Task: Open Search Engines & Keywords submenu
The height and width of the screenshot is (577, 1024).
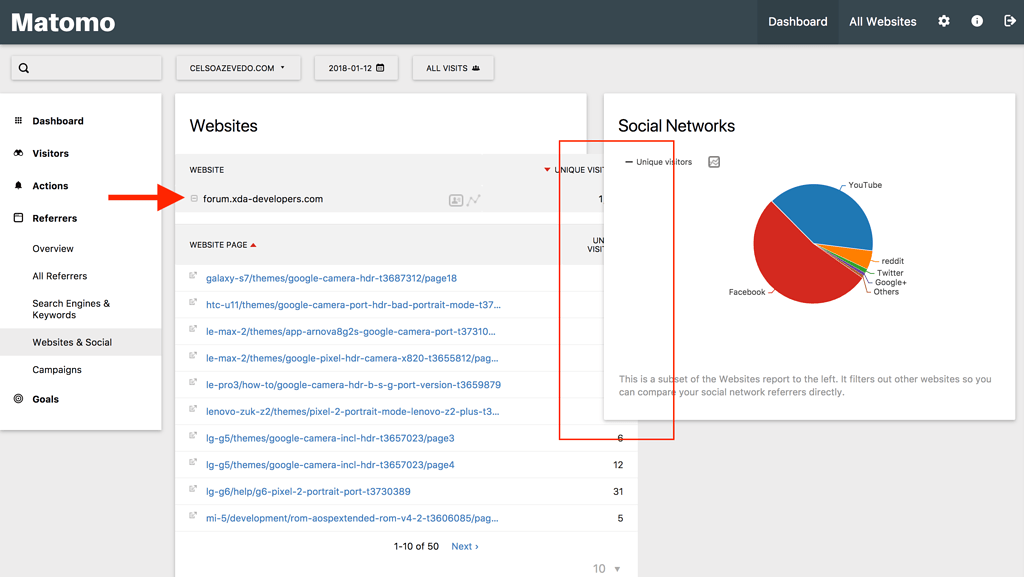Action: pos(71,309)
